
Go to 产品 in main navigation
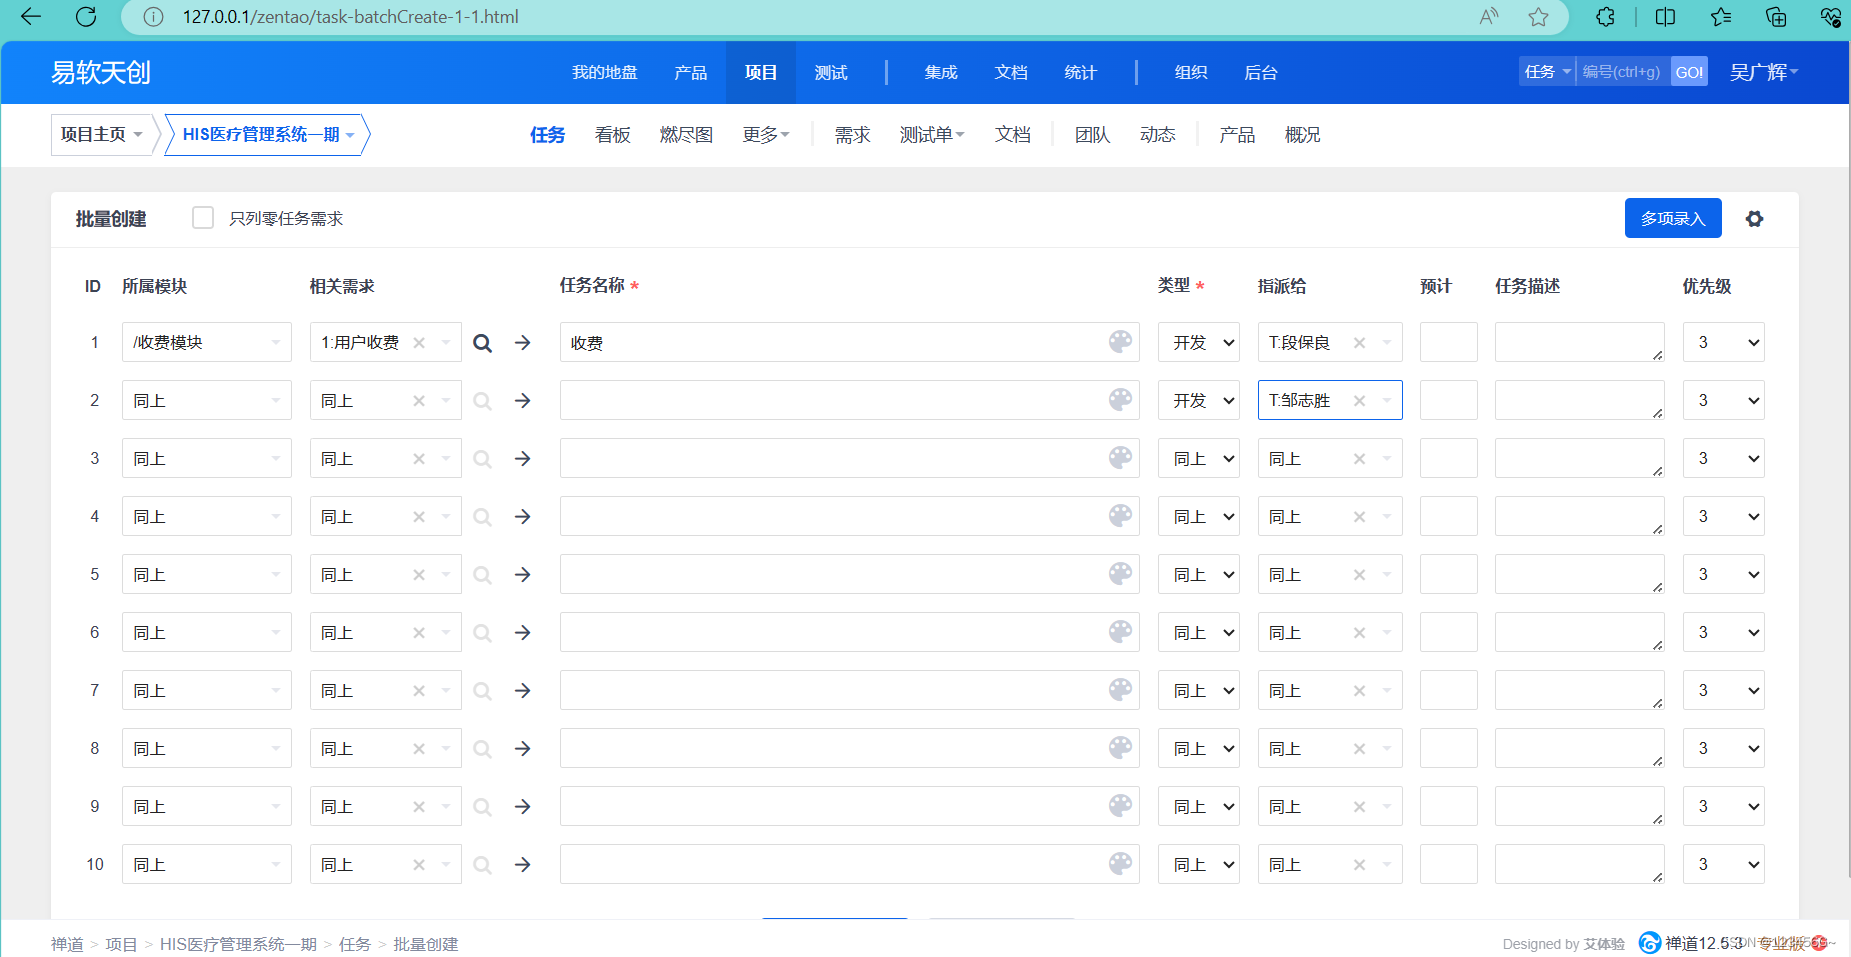pos(690,73)
